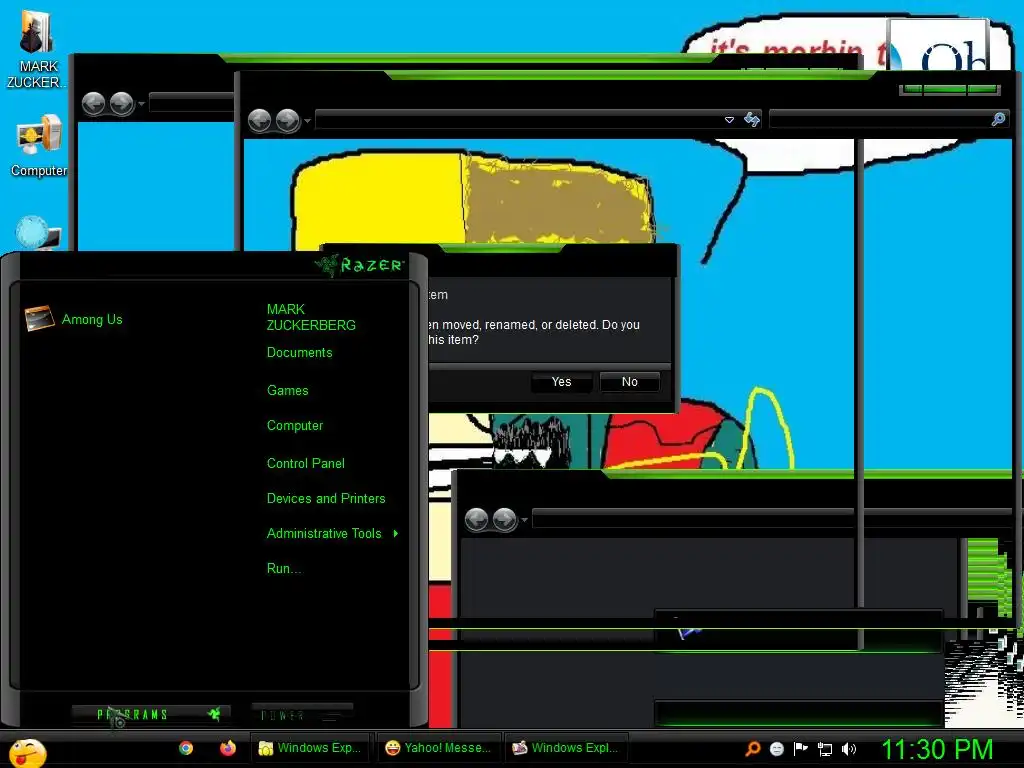Image resolution: width=1024 pixels, height=768 pixels.
Task: Go back in the middle Explorer window
Action: (x=260, y=120)
